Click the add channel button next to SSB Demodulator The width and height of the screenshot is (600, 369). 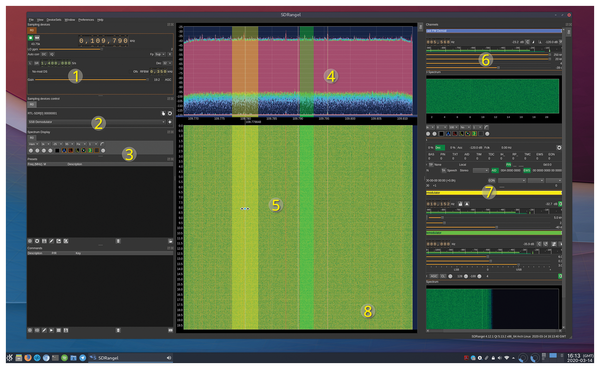click(170, 122)
